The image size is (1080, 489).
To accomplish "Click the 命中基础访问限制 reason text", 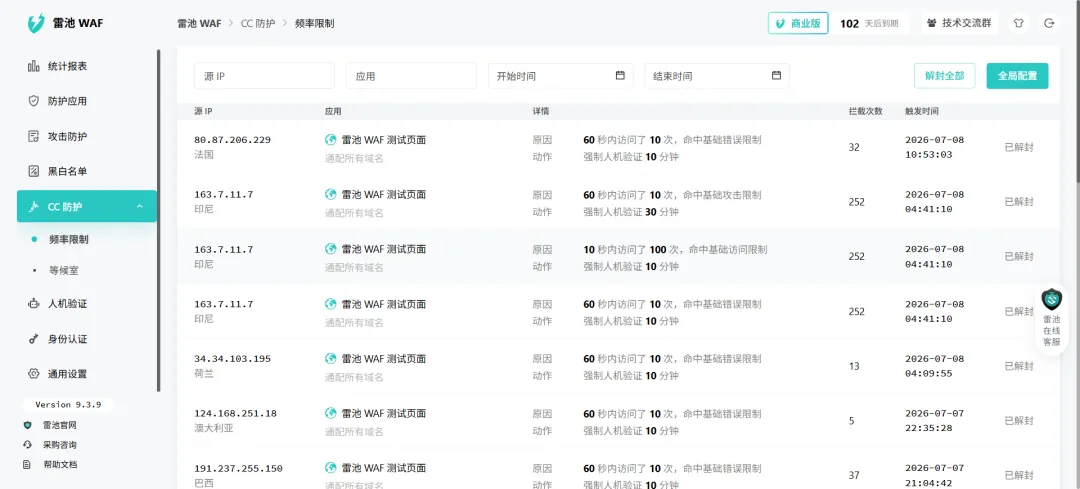I will pos(728,249).
